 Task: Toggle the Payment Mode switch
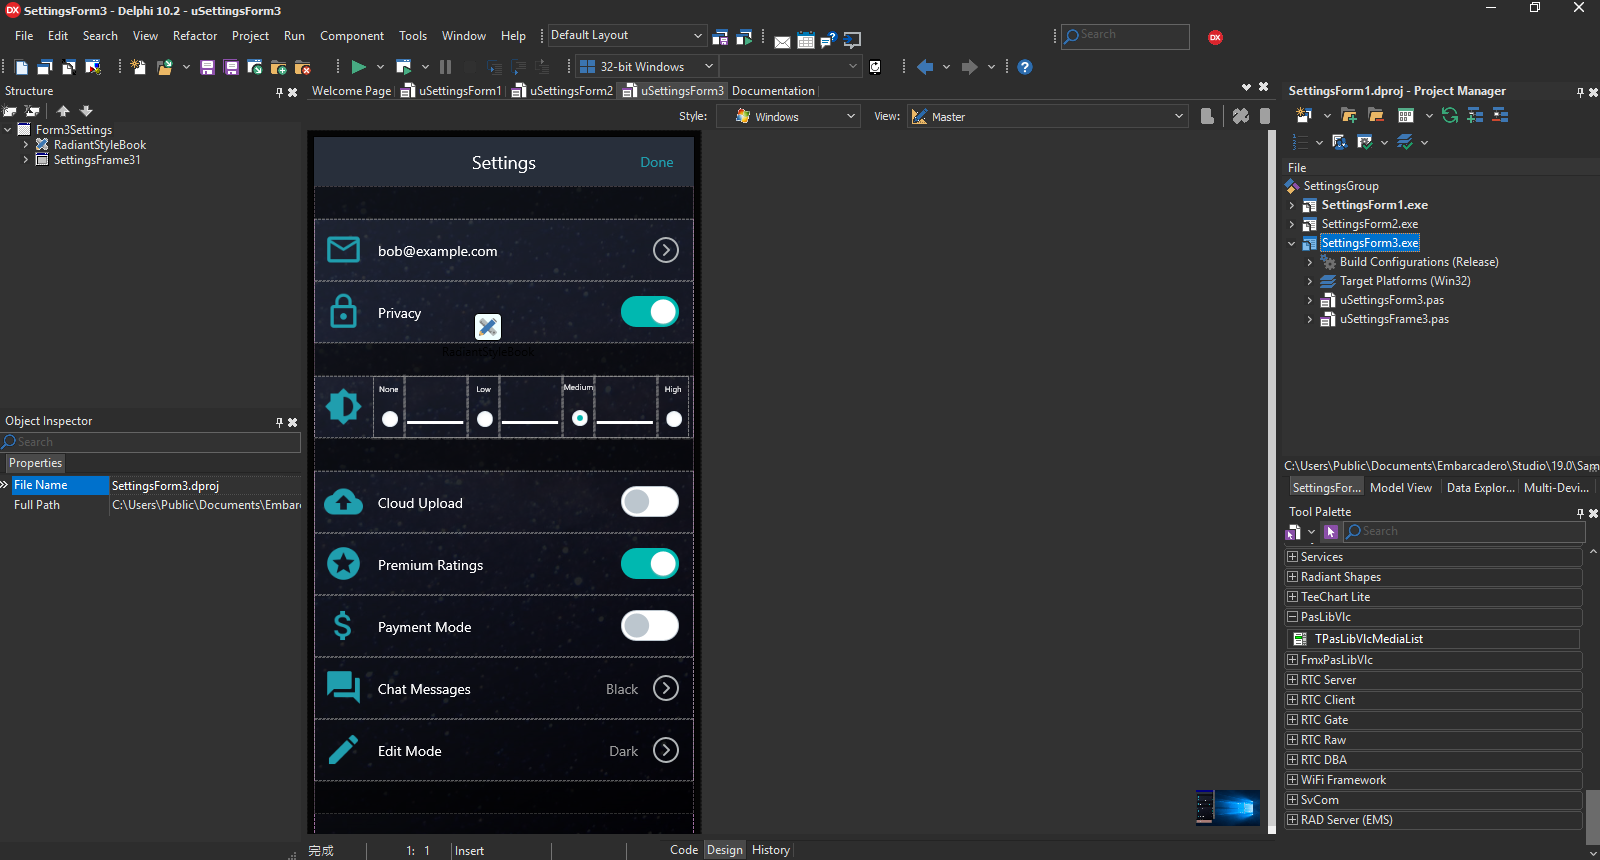650,626
